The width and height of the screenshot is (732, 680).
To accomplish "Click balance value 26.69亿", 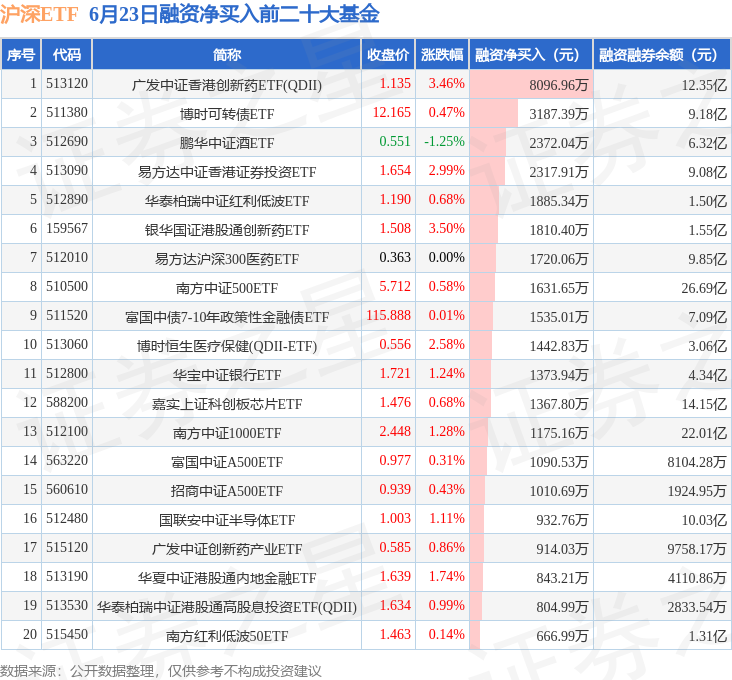I will [704, 288].
